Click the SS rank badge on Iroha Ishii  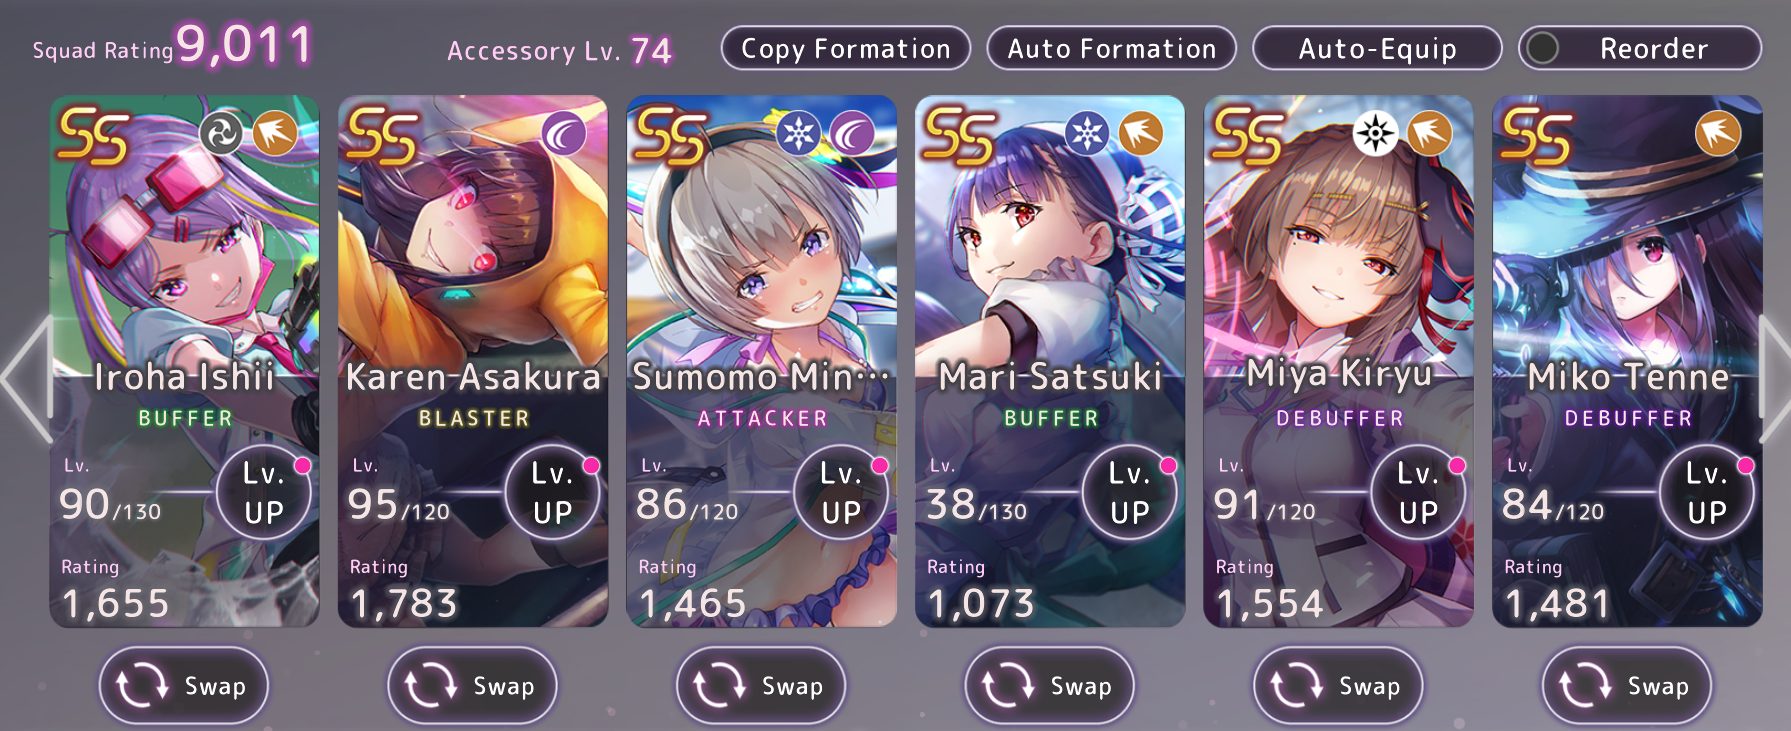click(94, 137)
